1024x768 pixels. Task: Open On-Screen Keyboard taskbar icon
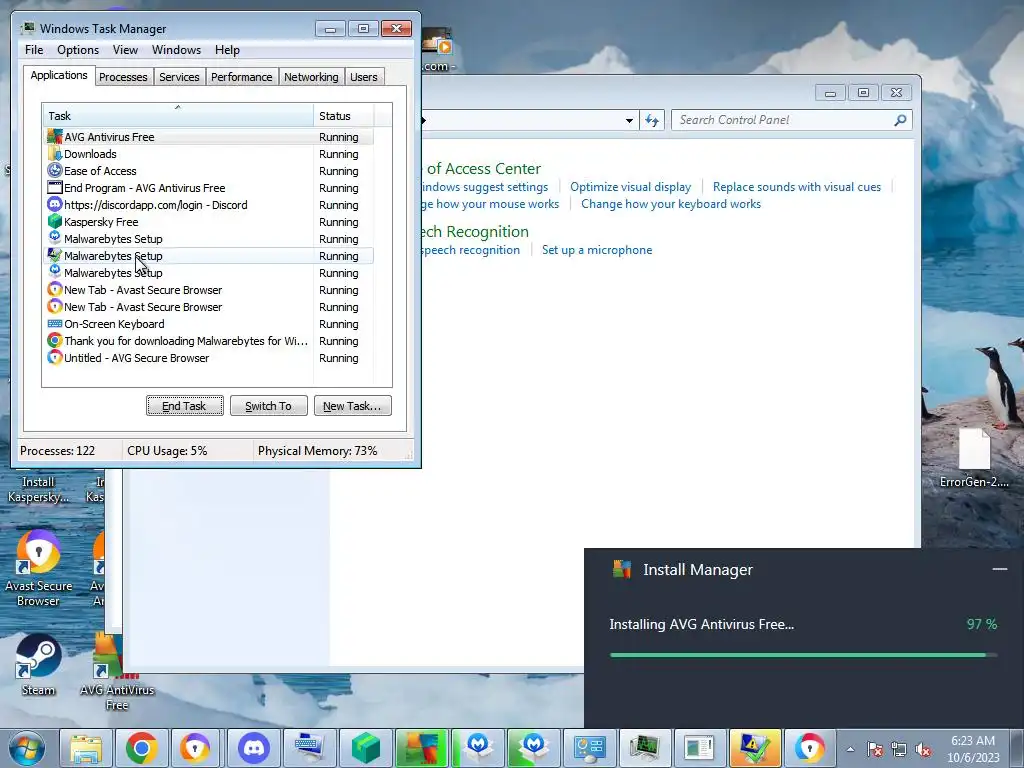309,748
